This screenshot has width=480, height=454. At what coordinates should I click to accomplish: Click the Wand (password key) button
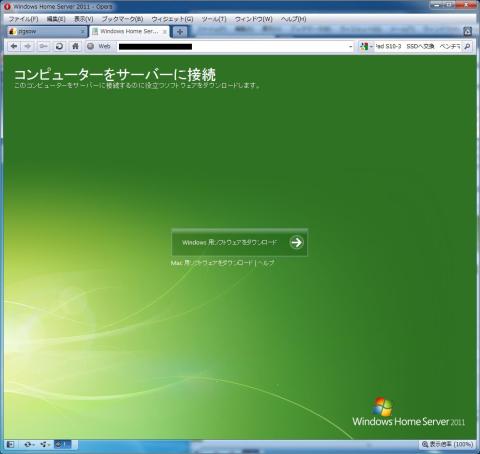pos(43,46)
